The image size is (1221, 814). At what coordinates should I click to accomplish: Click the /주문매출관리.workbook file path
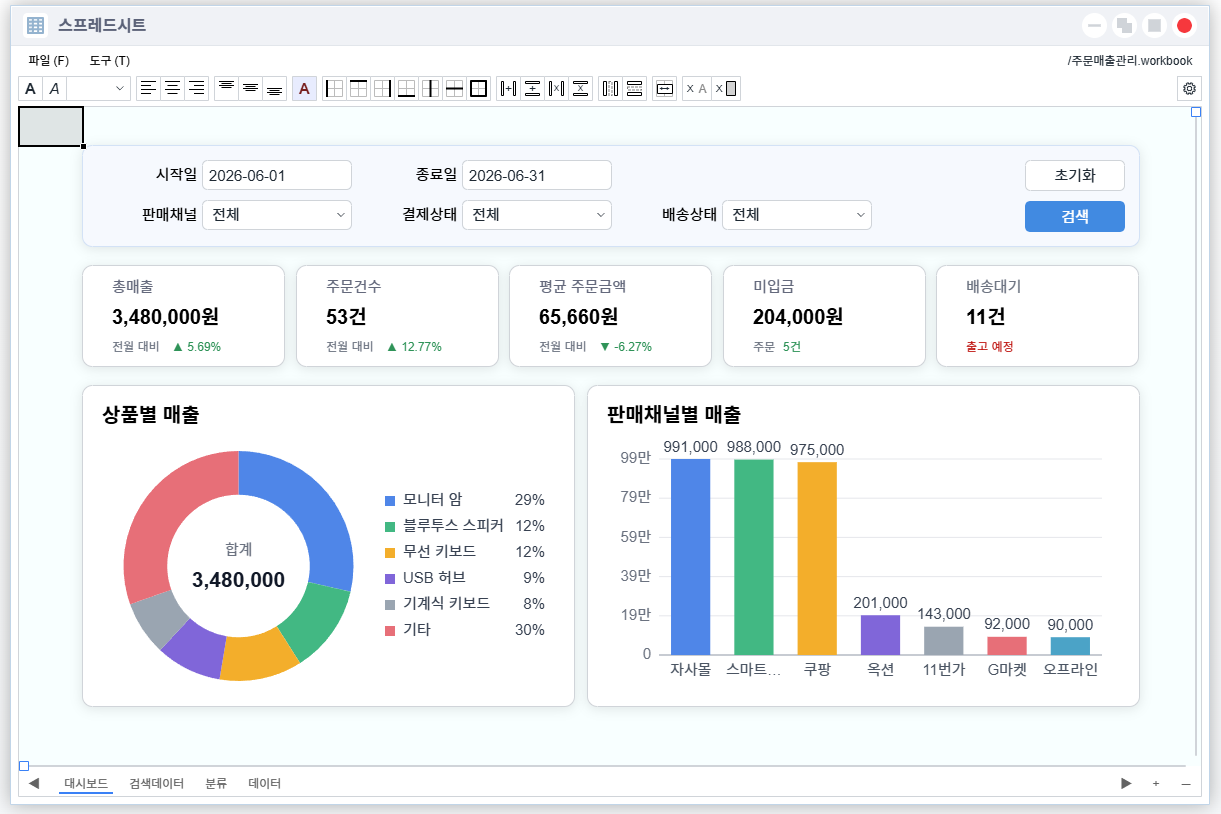[1130, 61]
